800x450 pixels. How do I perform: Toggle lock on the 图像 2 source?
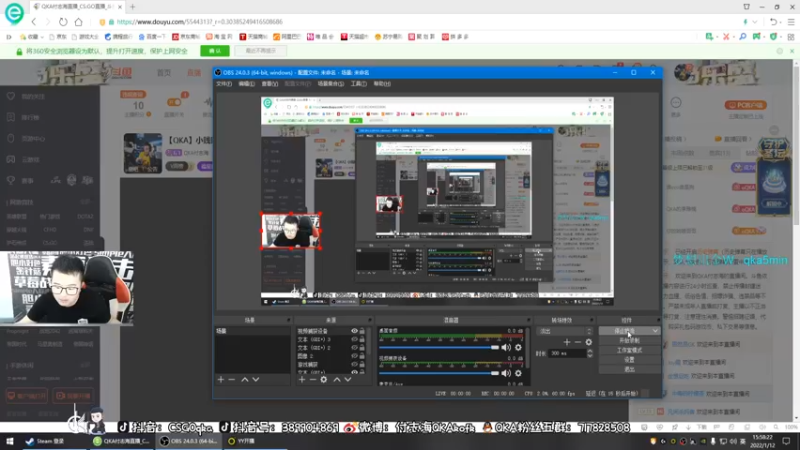362,356
